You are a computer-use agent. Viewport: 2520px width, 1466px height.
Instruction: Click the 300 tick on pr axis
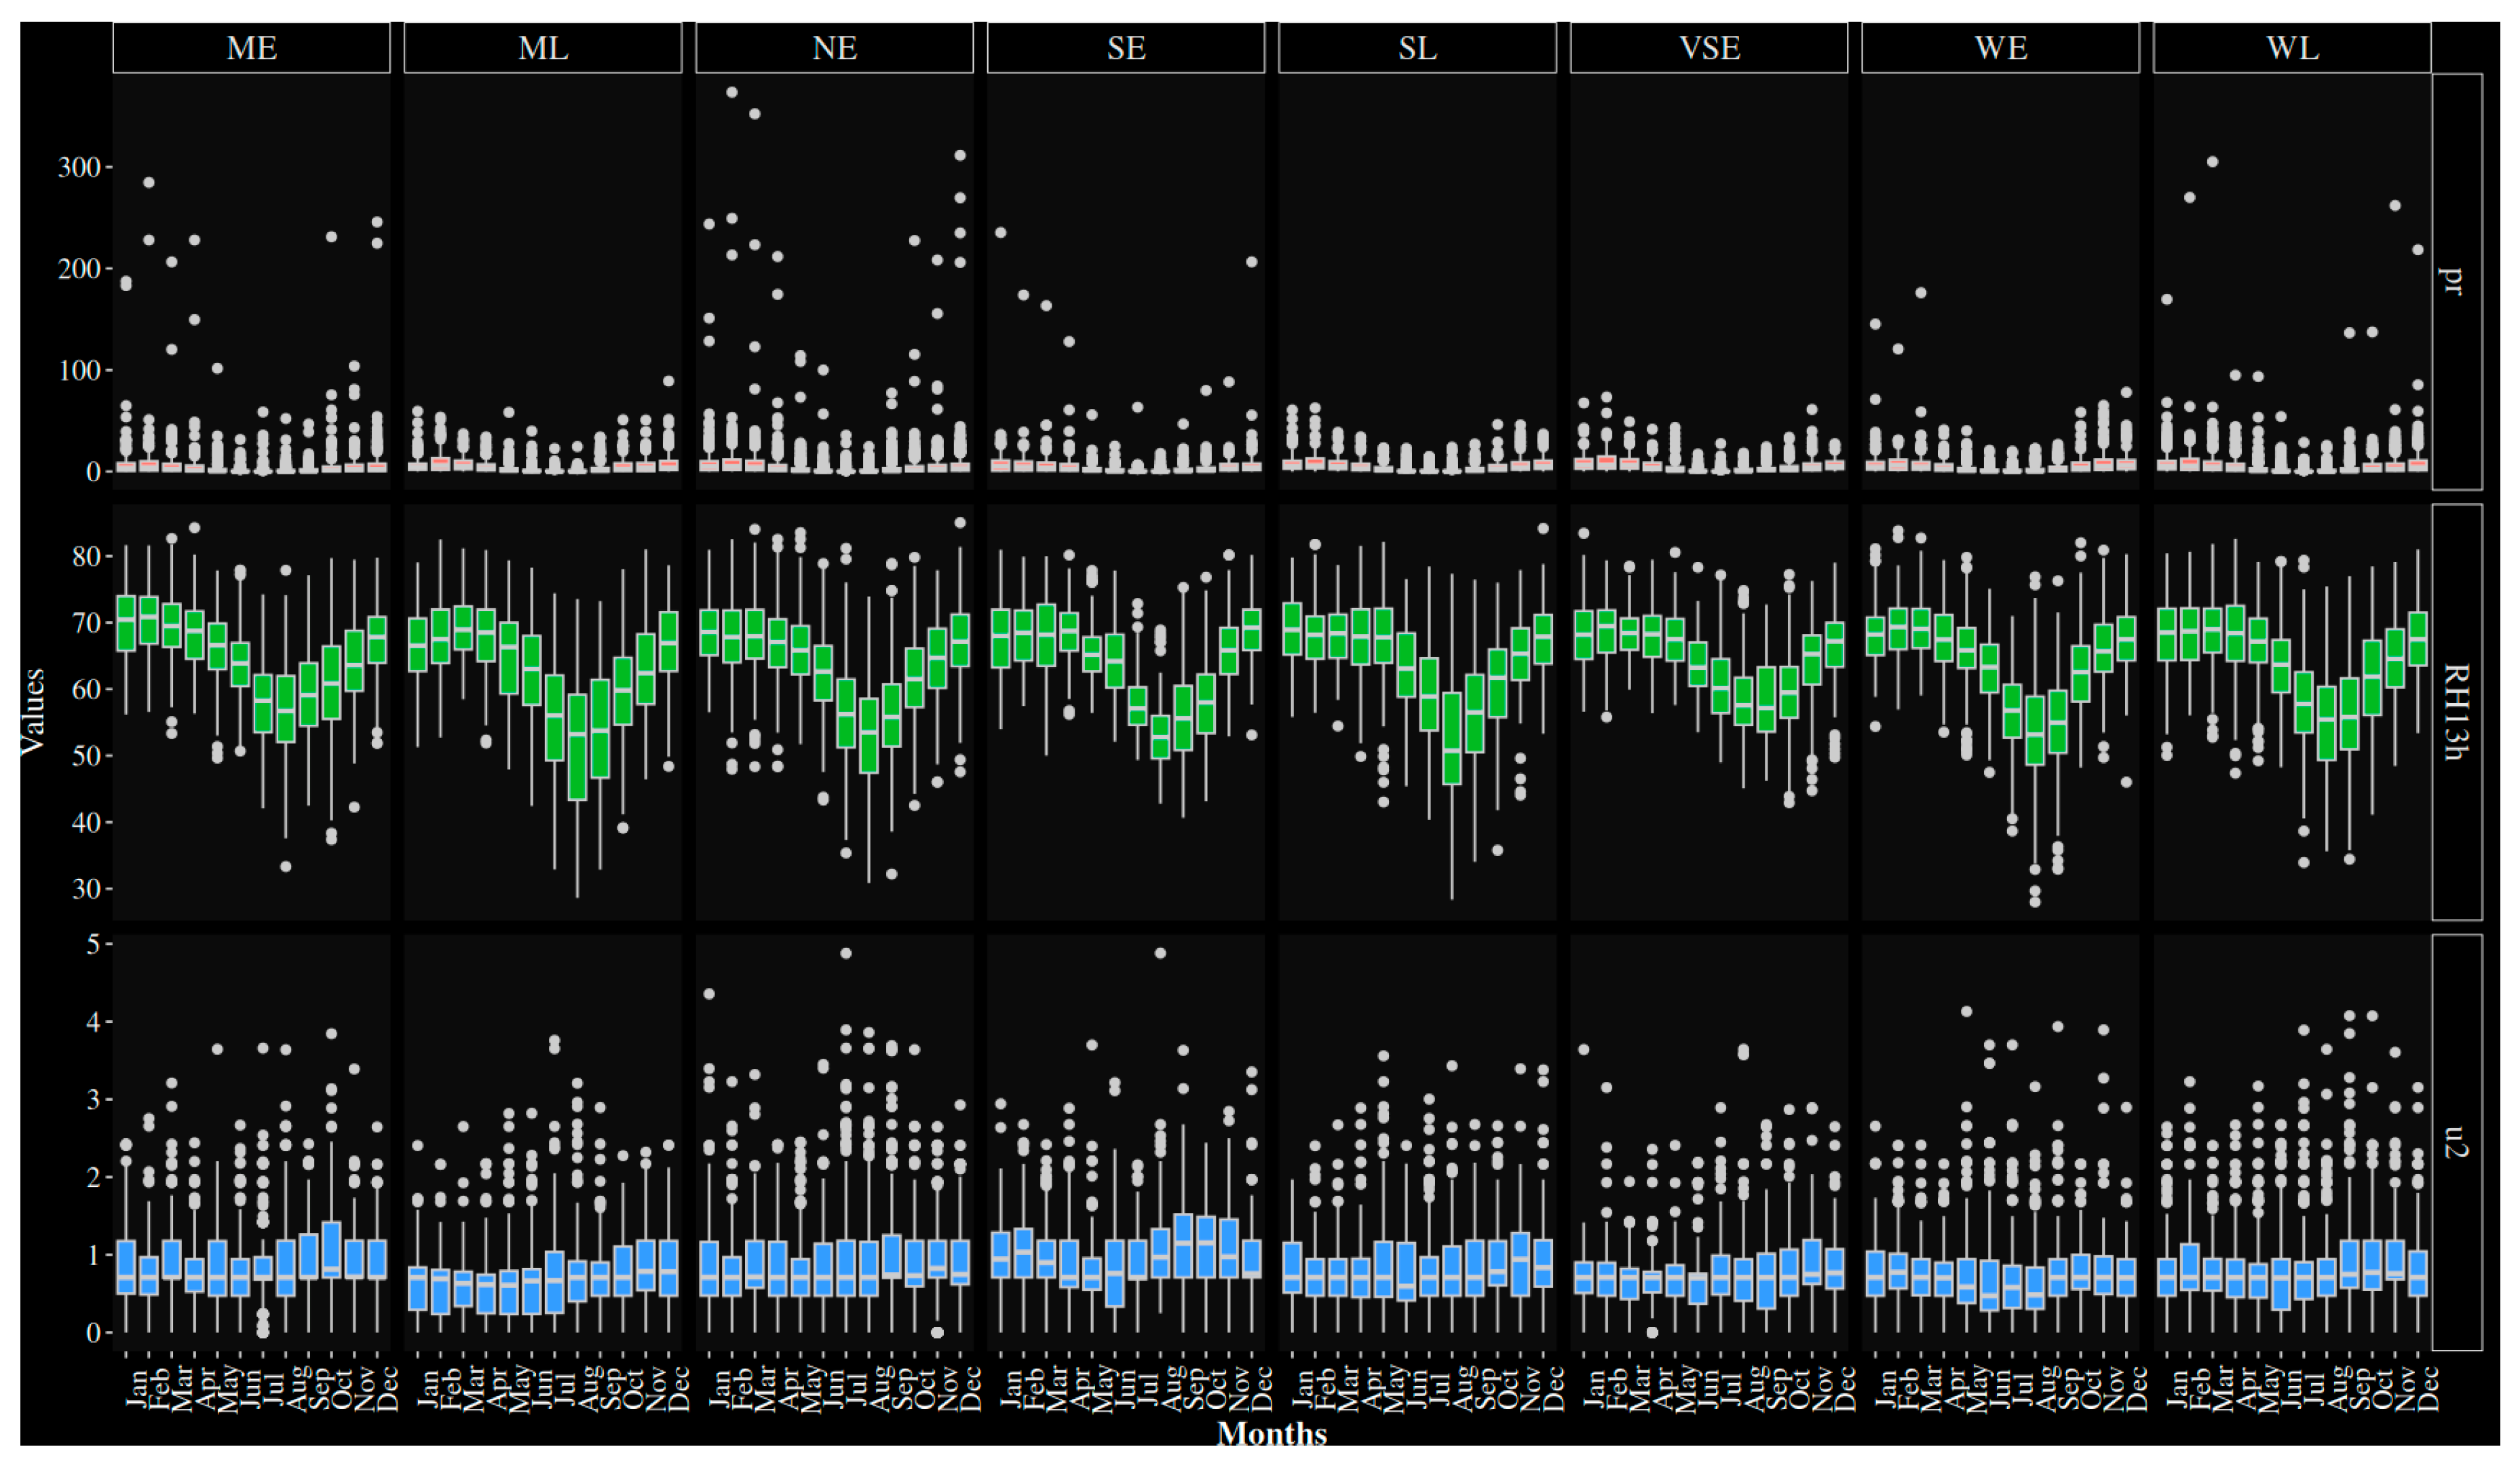[x=79, y=167]
